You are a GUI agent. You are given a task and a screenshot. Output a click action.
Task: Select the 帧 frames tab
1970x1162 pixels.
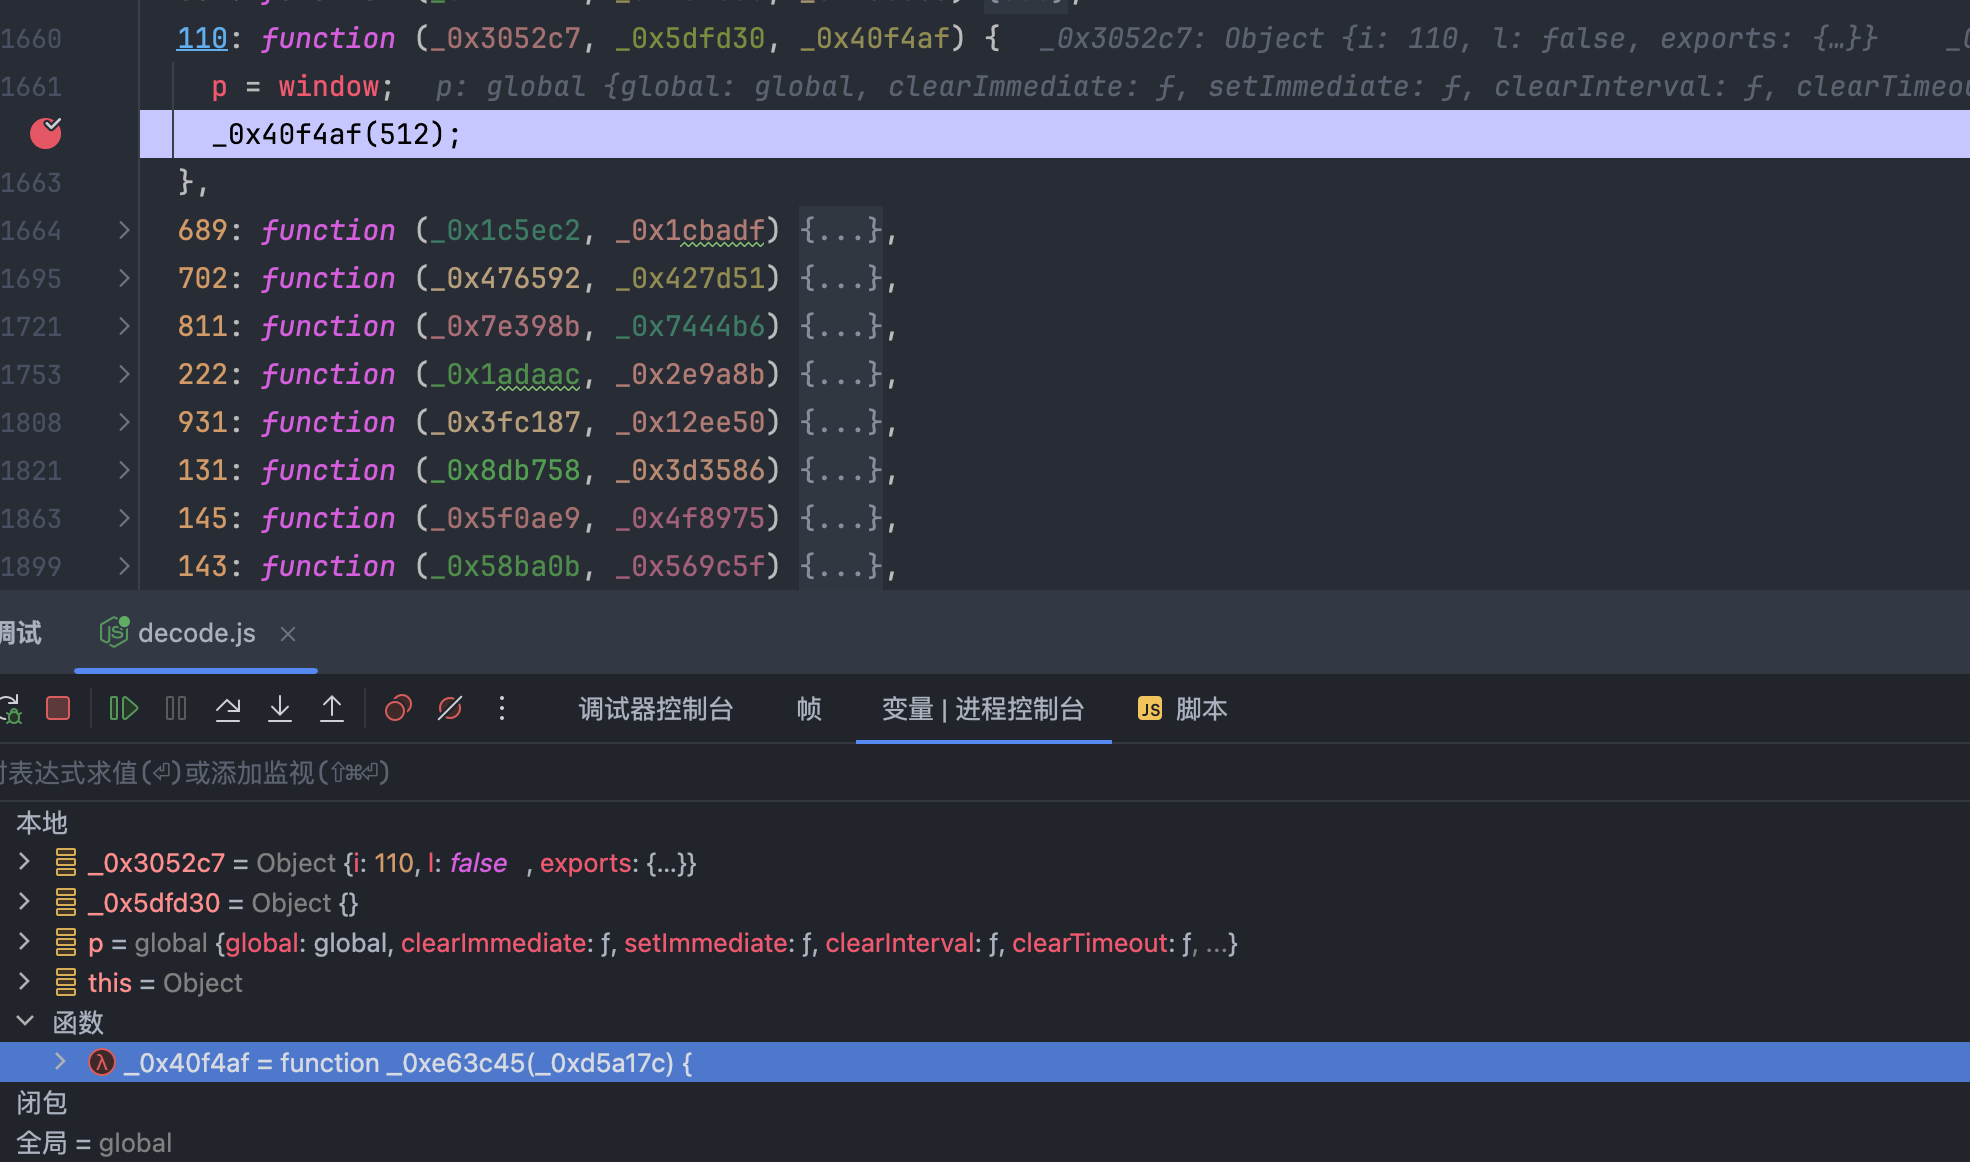point(808,709)
